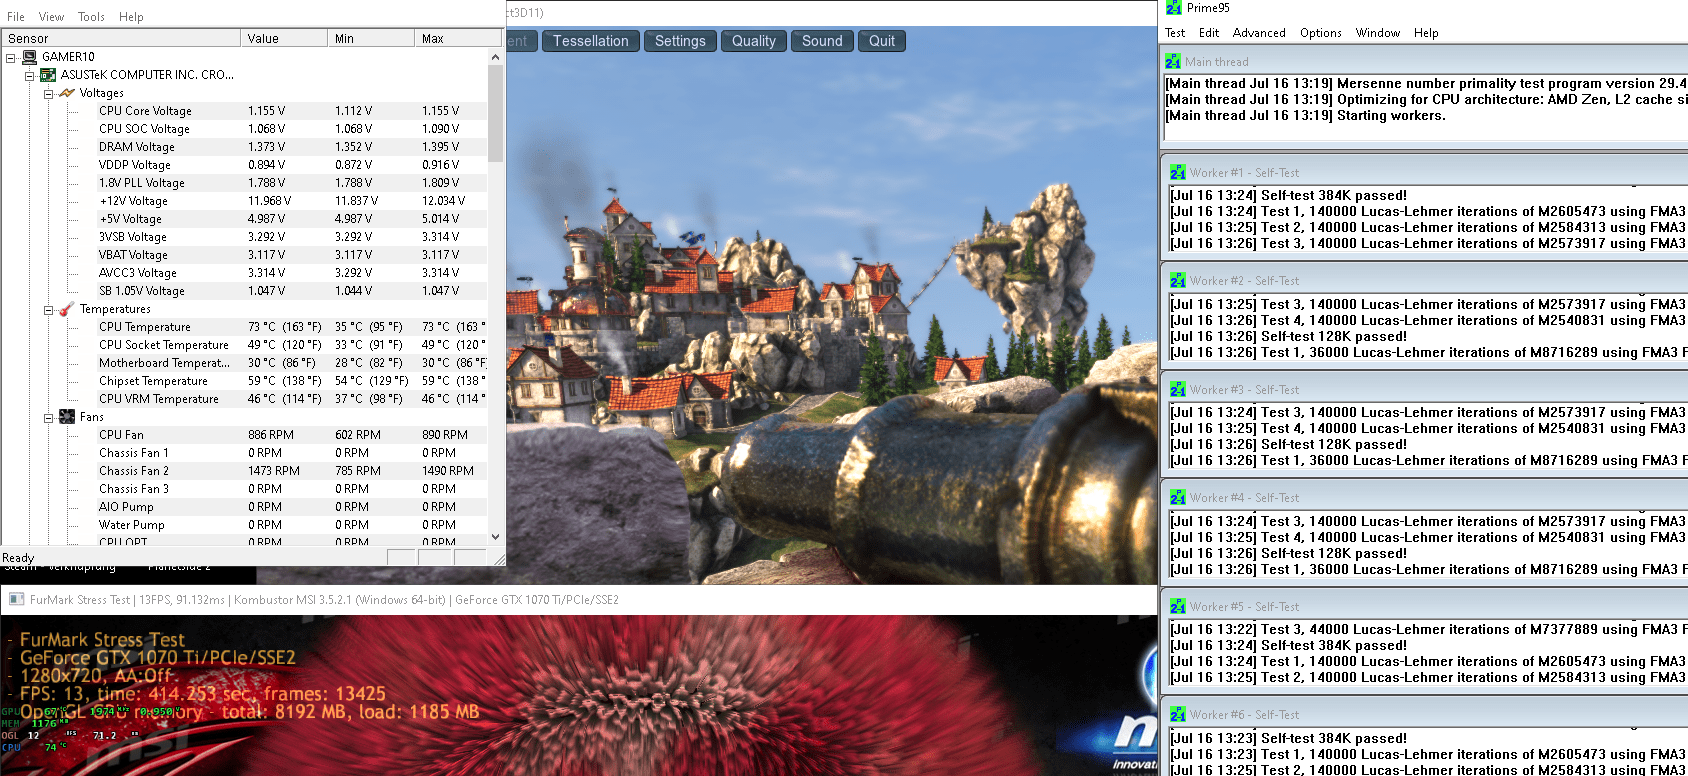Click the ASUSTeK motherboard icon in the tree
The height and width of the screenshot is (776, 1688).
point(48,75)
